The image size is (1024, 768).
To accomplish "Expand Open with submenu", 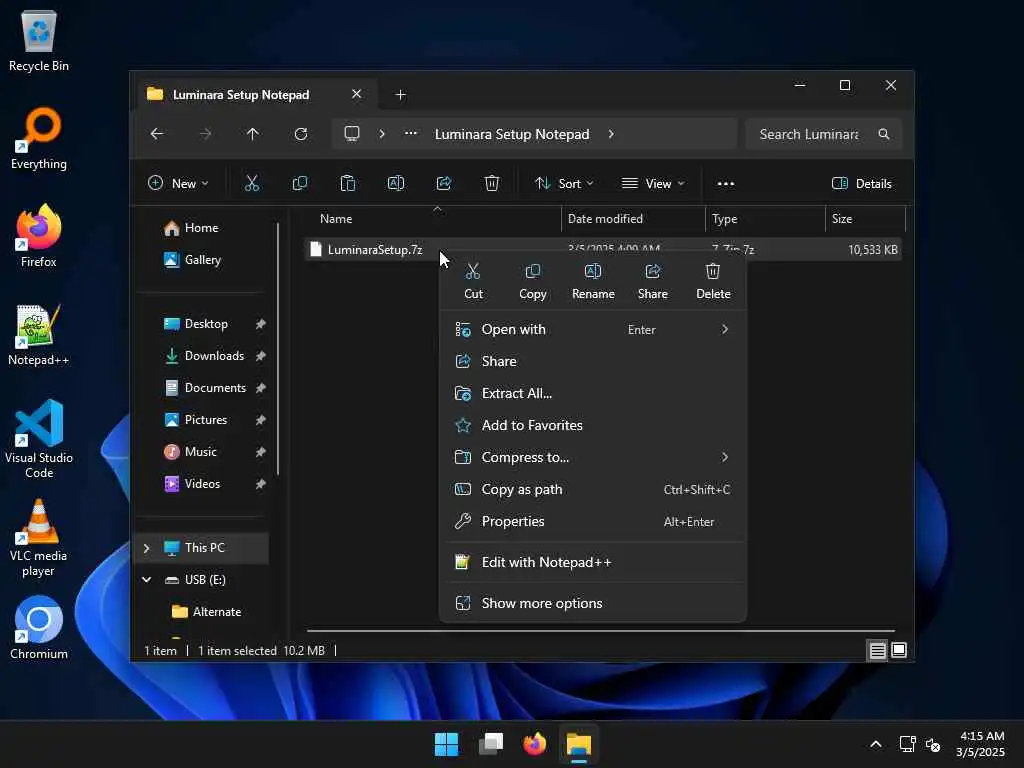I will pos(724,329).
